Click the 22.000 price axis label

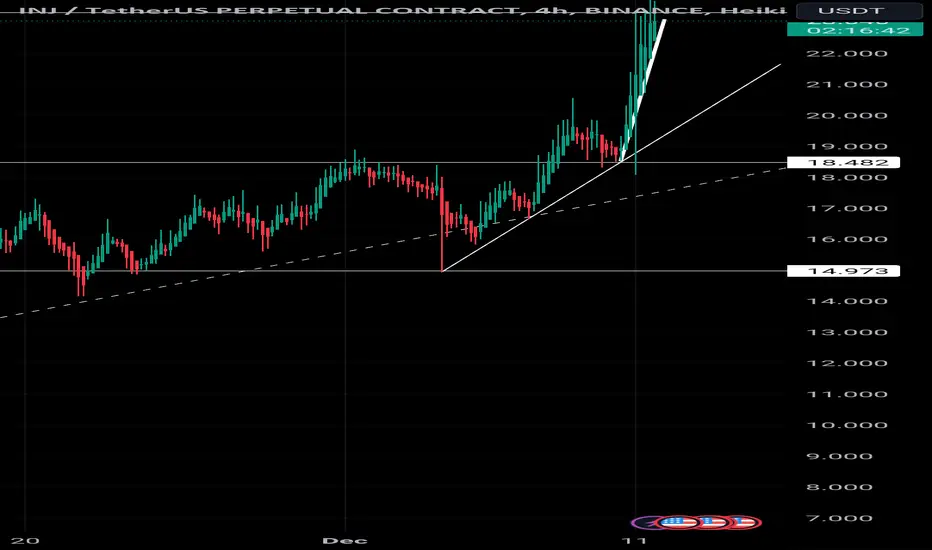(846, 54)
